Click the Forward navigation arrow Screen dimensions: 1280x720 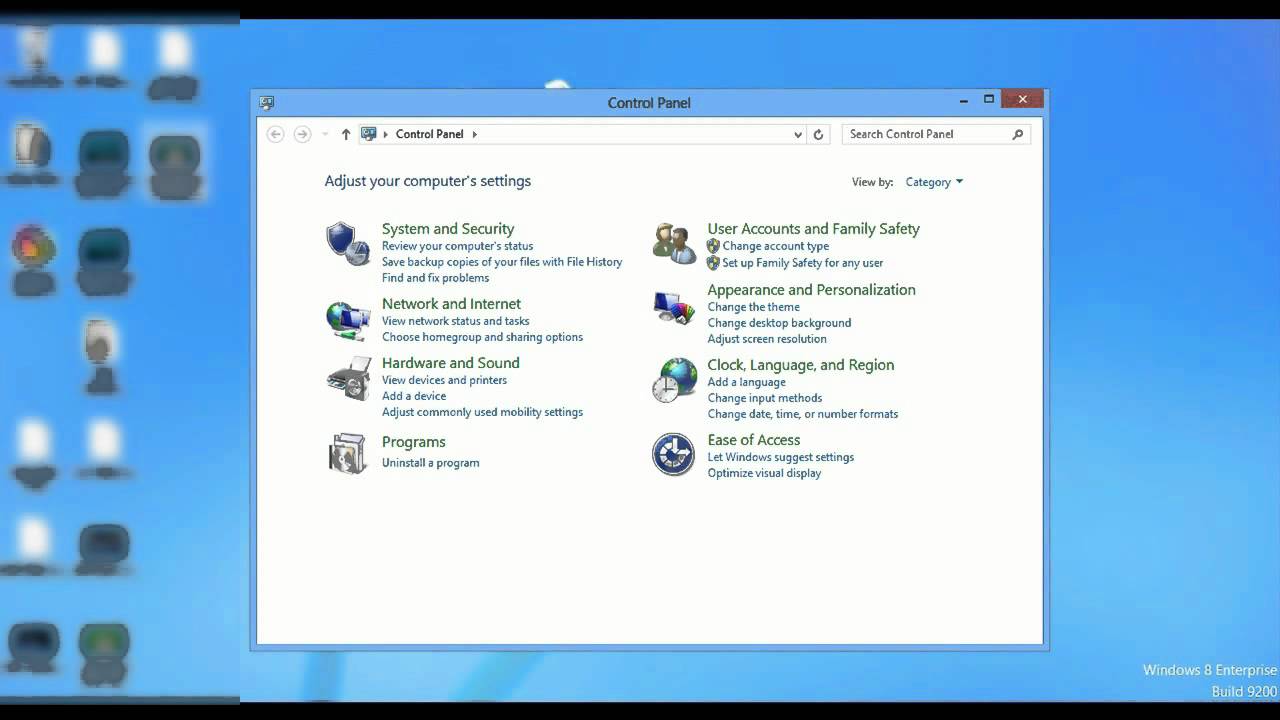(x=302, y=134)
